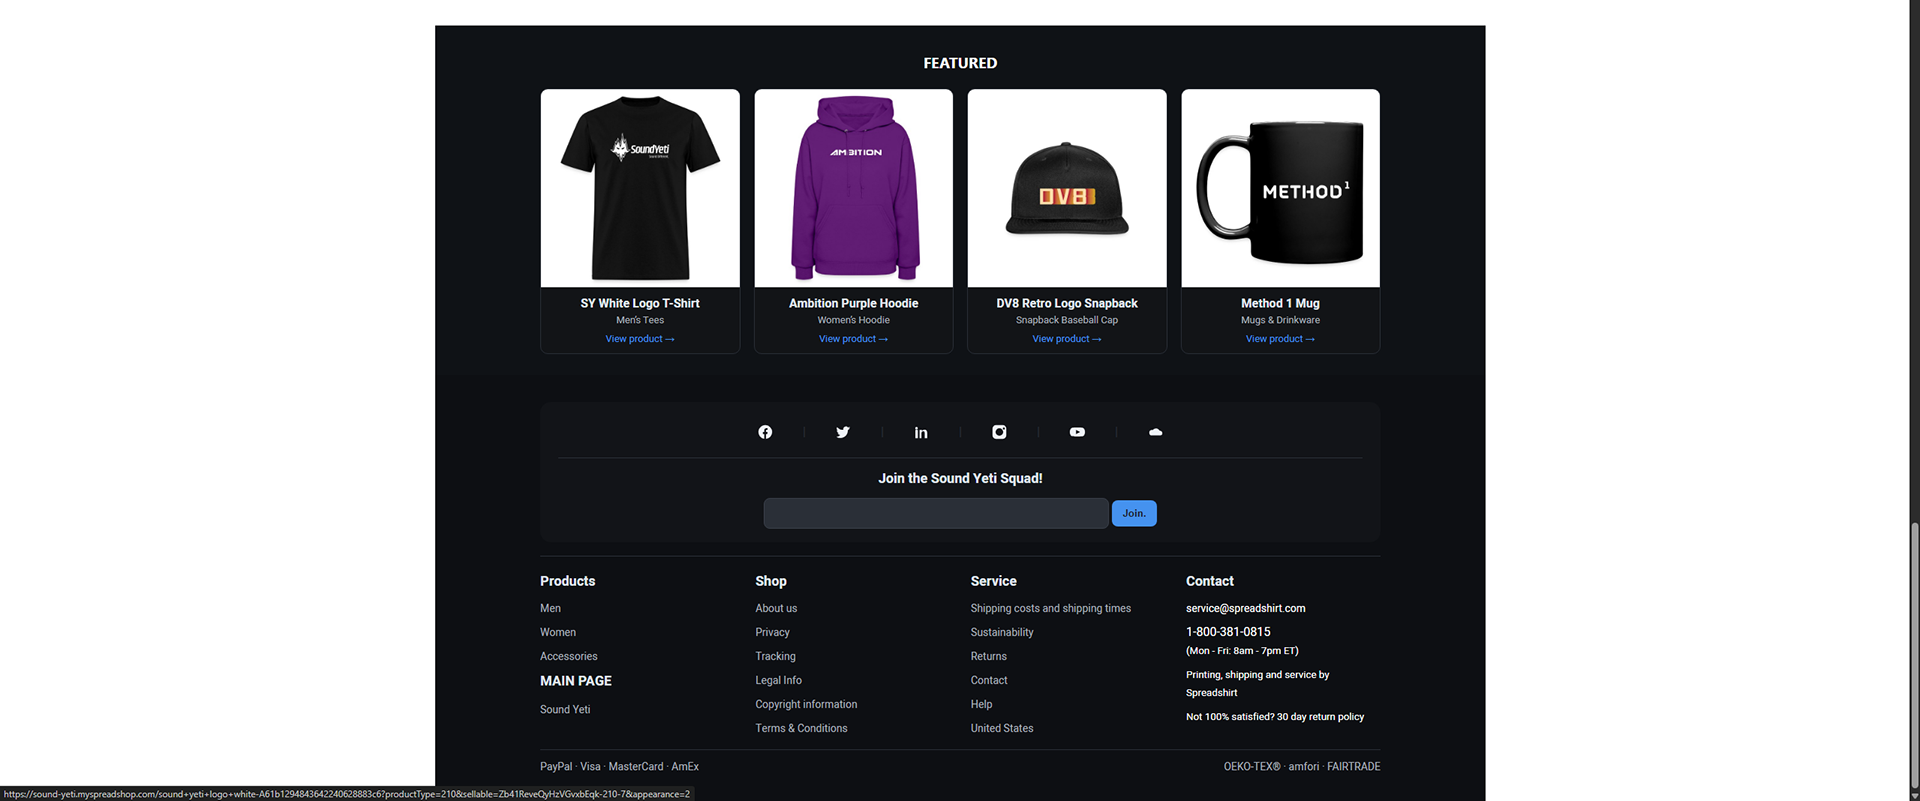
Task: Focus the newsletter email input field
Action: coord(936,513)
